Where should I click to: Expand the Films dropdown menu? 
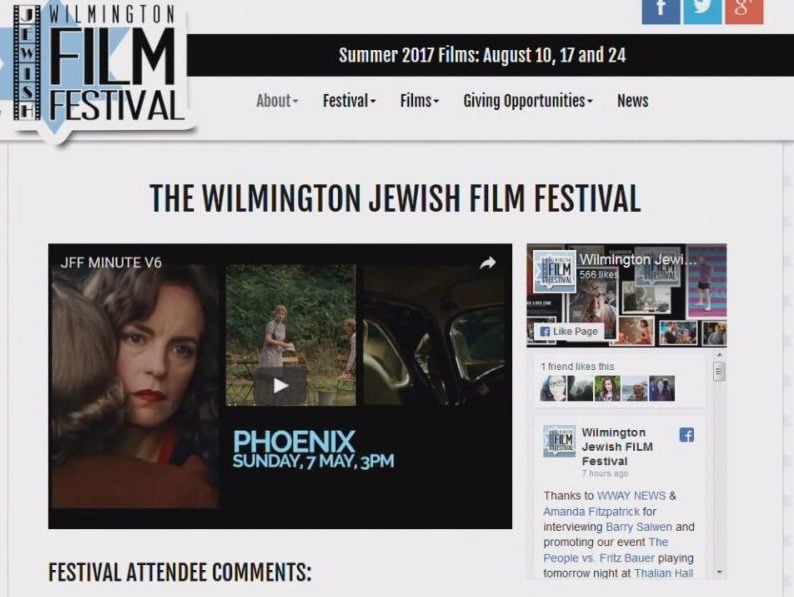click(419, 101)
